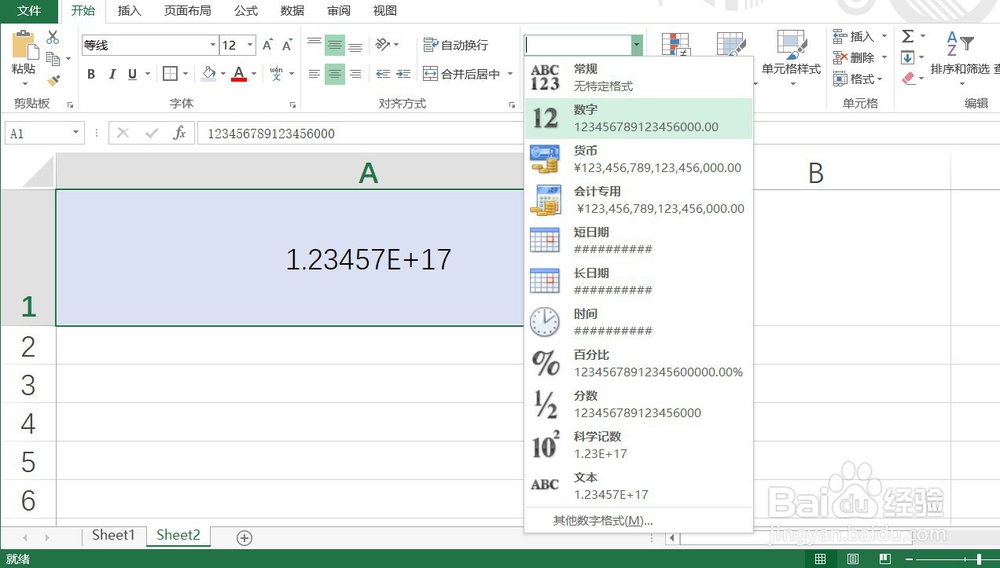
Task: Switch to 插入 insert tab
Action: coord(129,11)
